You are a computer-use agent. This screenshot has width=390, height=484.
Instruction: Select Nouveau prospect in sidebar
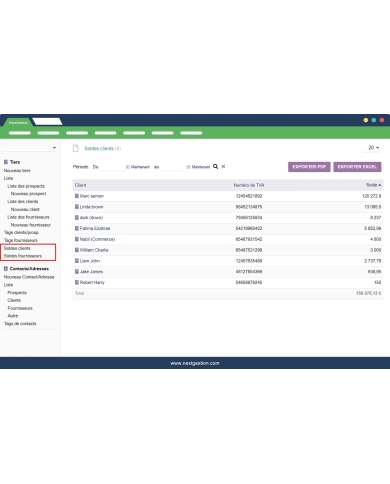click(28, 194)
